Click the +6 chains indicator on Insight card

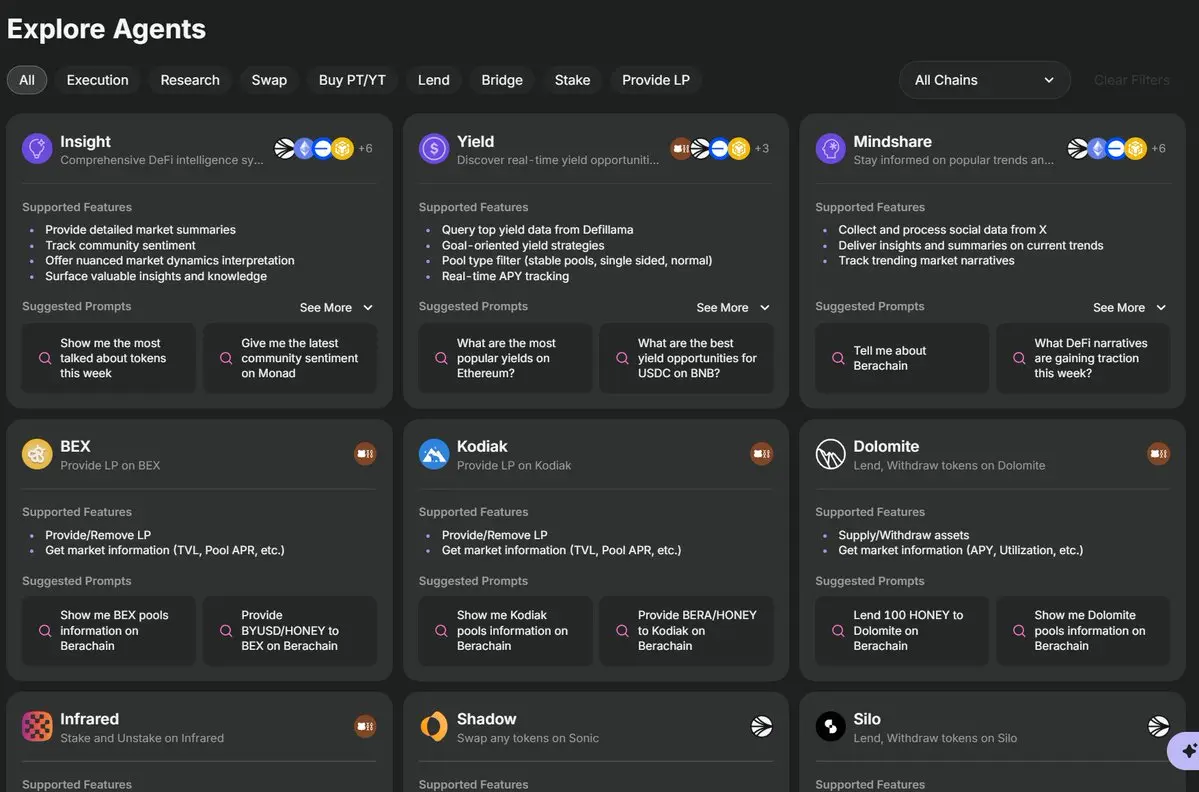366,148
